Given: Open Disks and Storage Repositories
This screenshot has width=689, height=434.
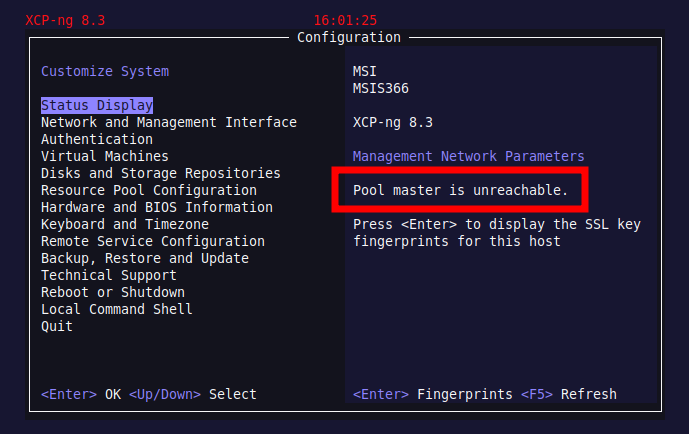Looking at the screenshot, I should point(161,173).
